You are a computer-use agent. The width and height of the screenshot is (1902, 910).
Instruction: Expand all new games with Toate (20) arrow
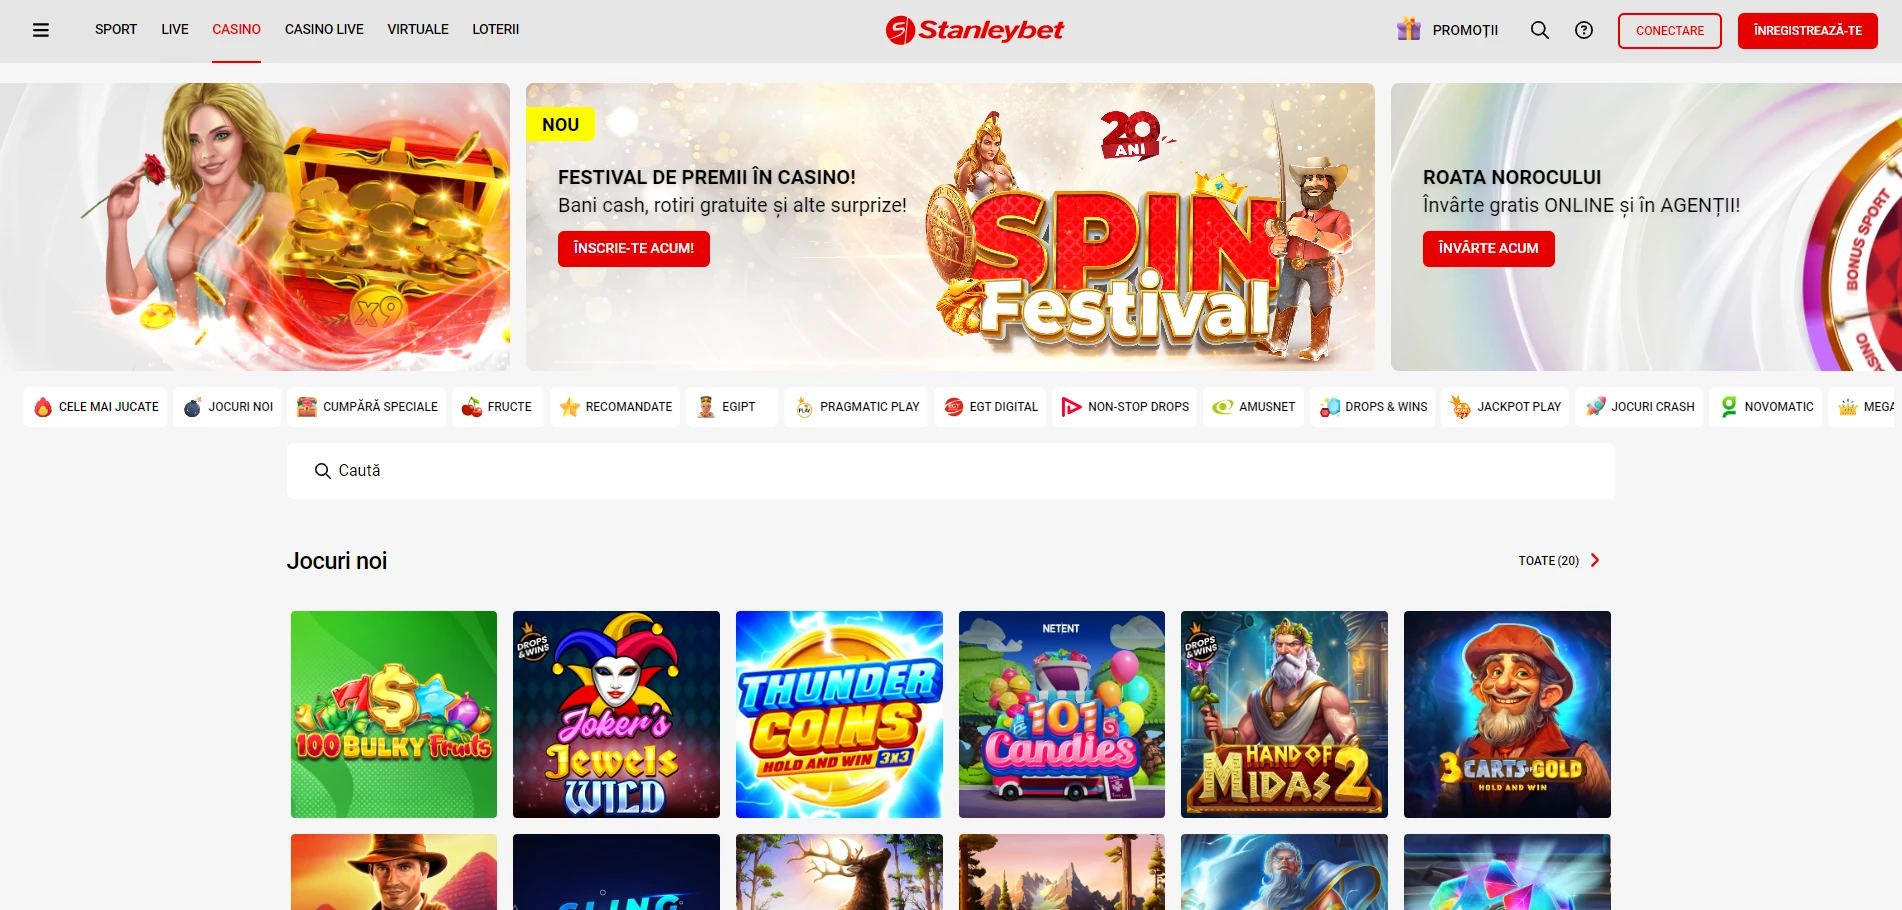tap(1559, 561)
